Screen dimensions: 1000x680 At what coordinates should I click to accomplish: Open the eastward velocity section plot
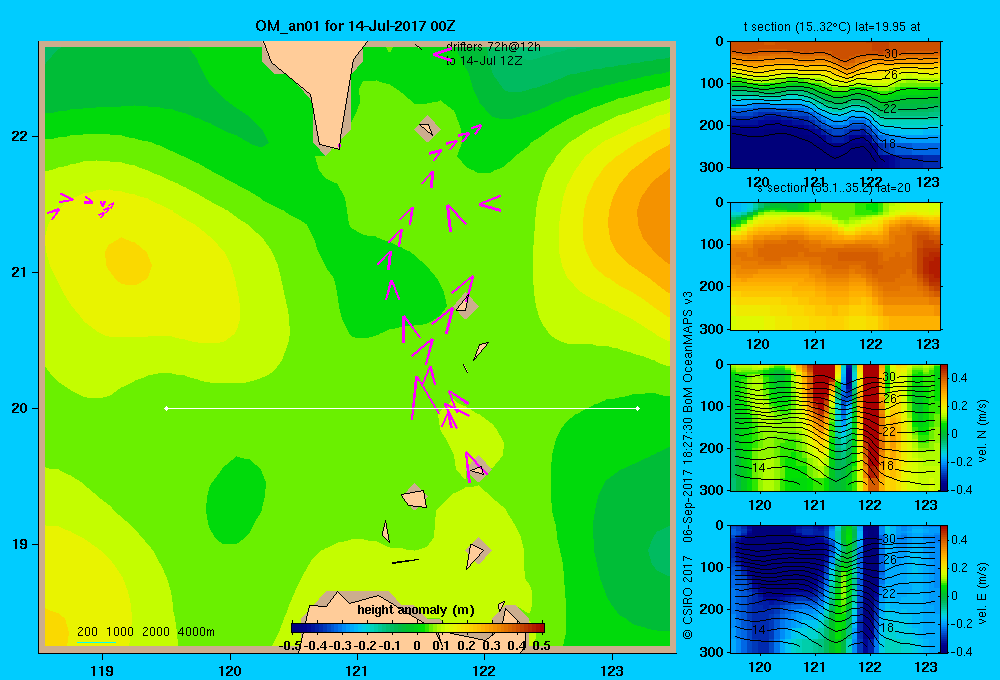click(835, 589)
